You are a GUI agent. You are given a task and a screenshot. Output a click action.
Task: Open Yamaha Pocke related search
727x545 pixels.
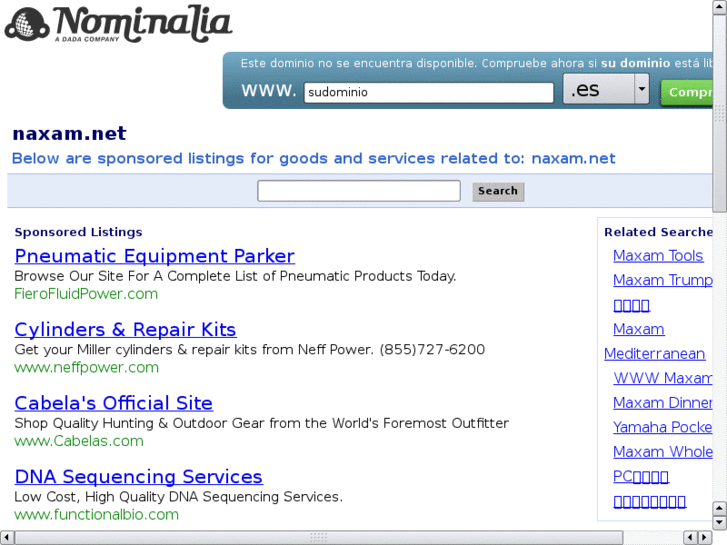pyautogui.click(x=663, y=427)
